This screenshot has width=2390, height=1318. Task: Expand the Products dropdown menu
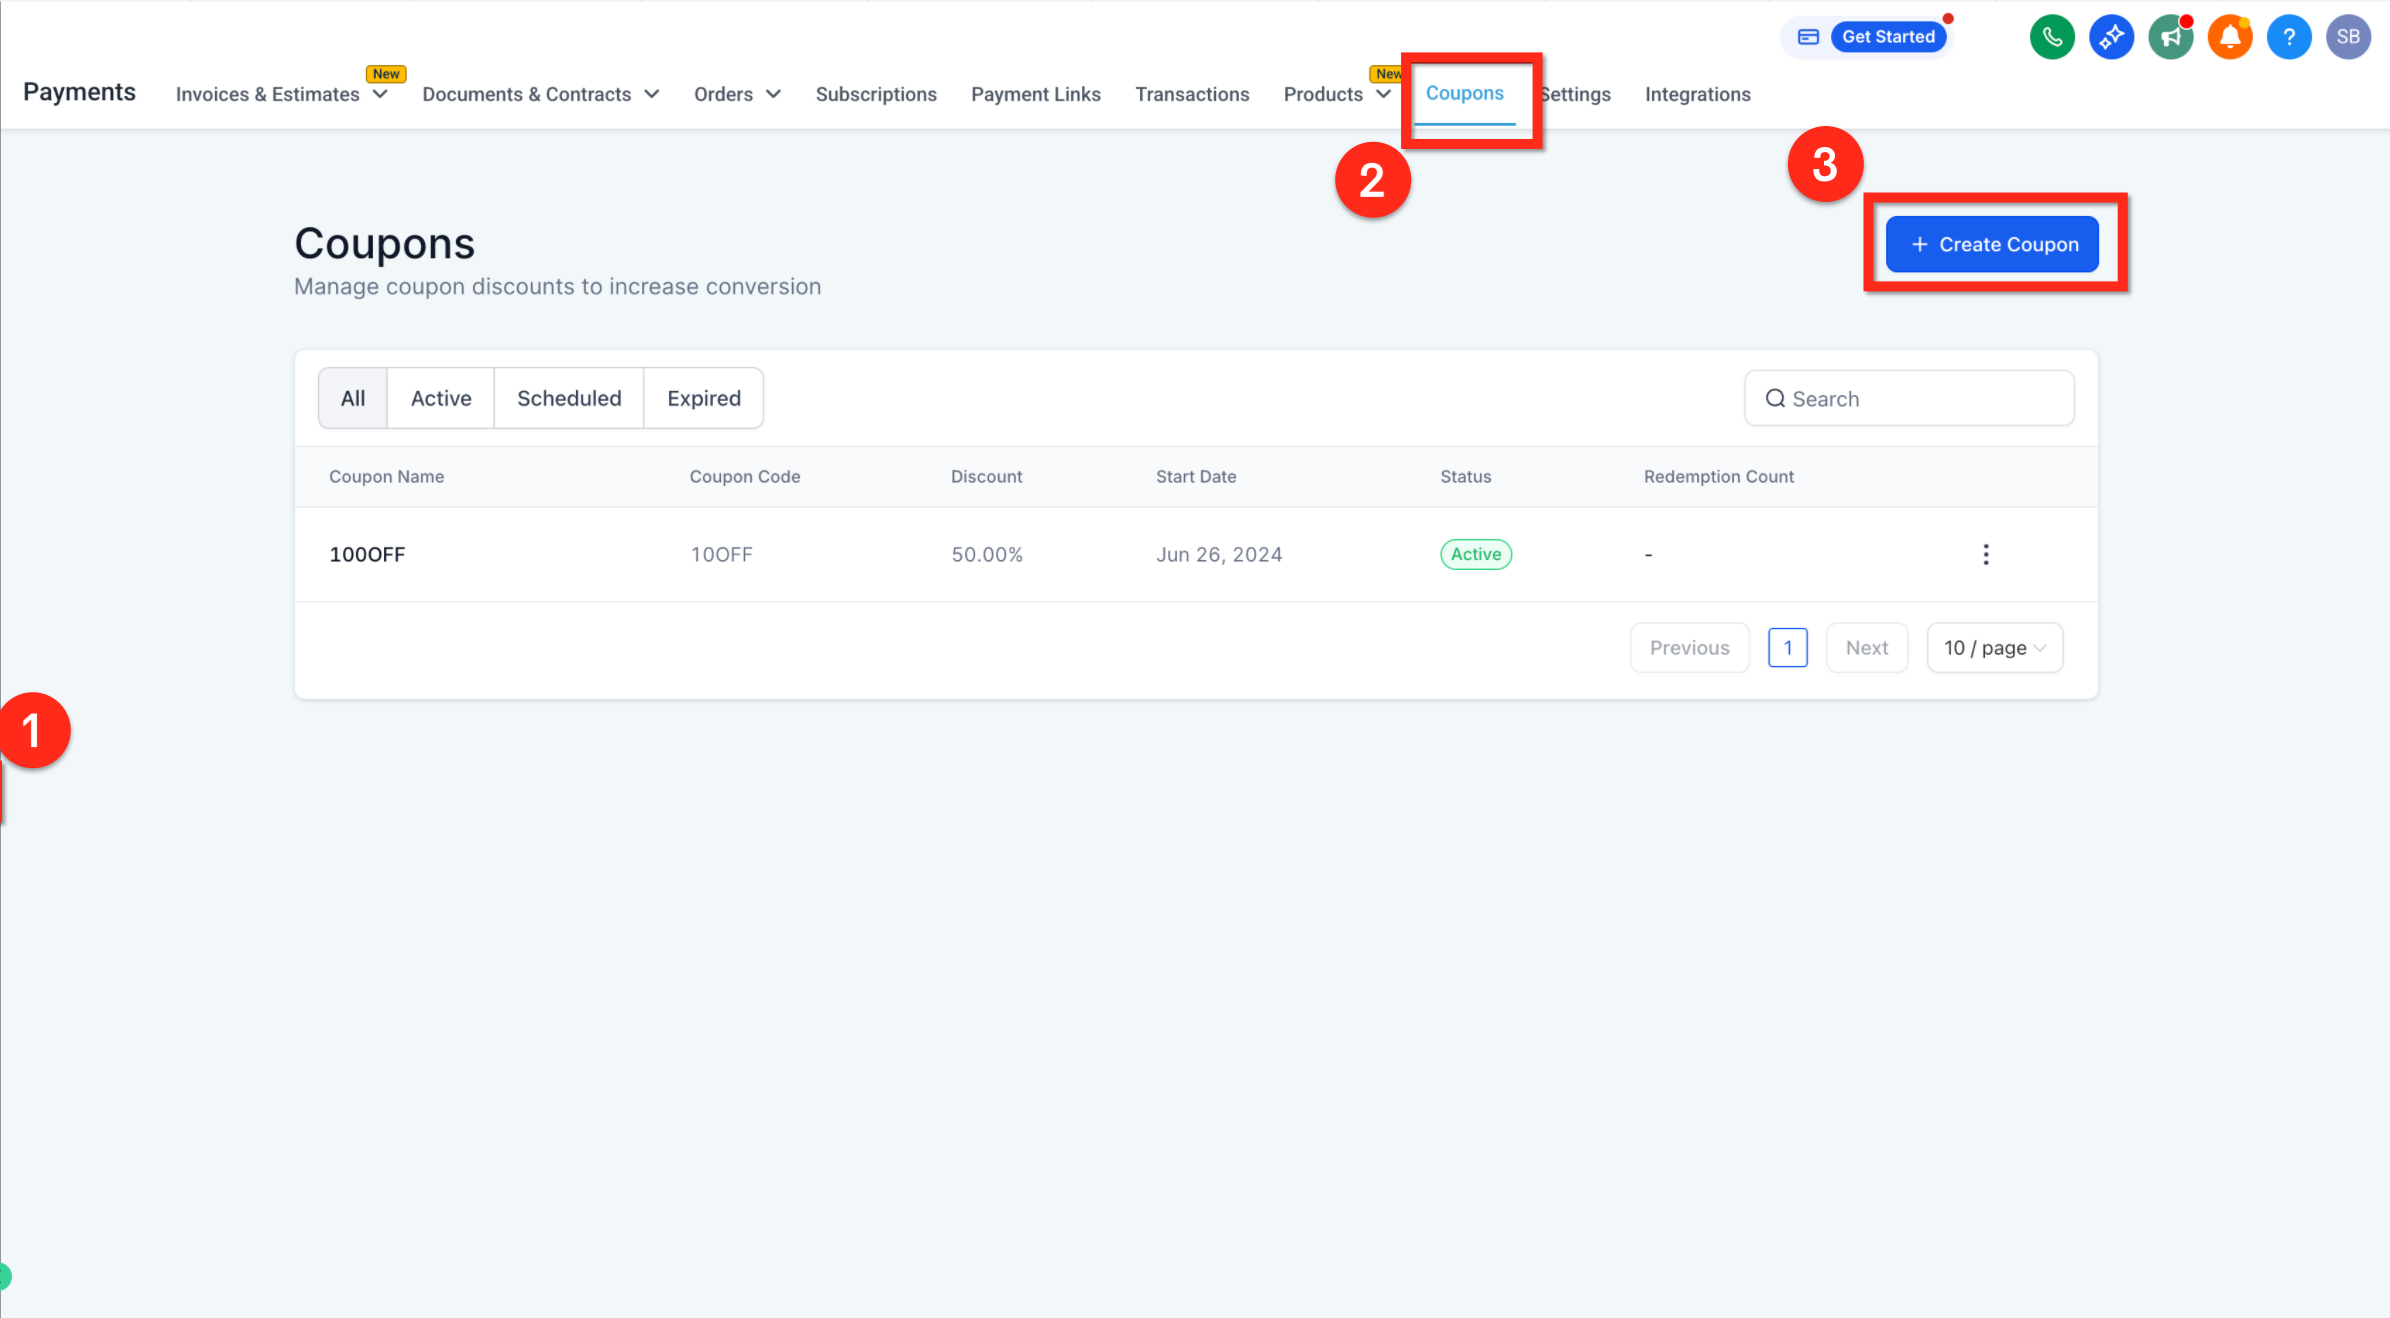[x=1337, y=94]
